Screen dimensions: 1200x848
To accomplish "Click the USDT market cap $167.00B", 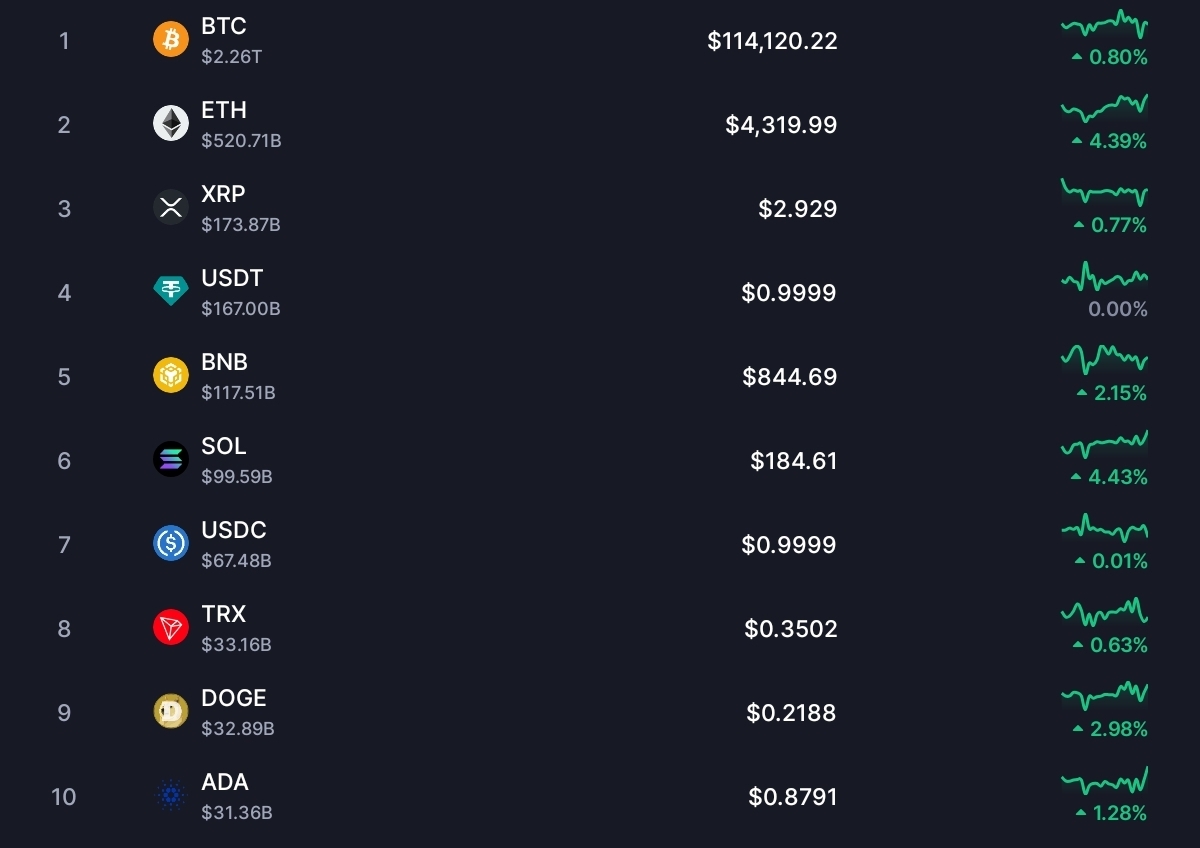I will 241,309.
